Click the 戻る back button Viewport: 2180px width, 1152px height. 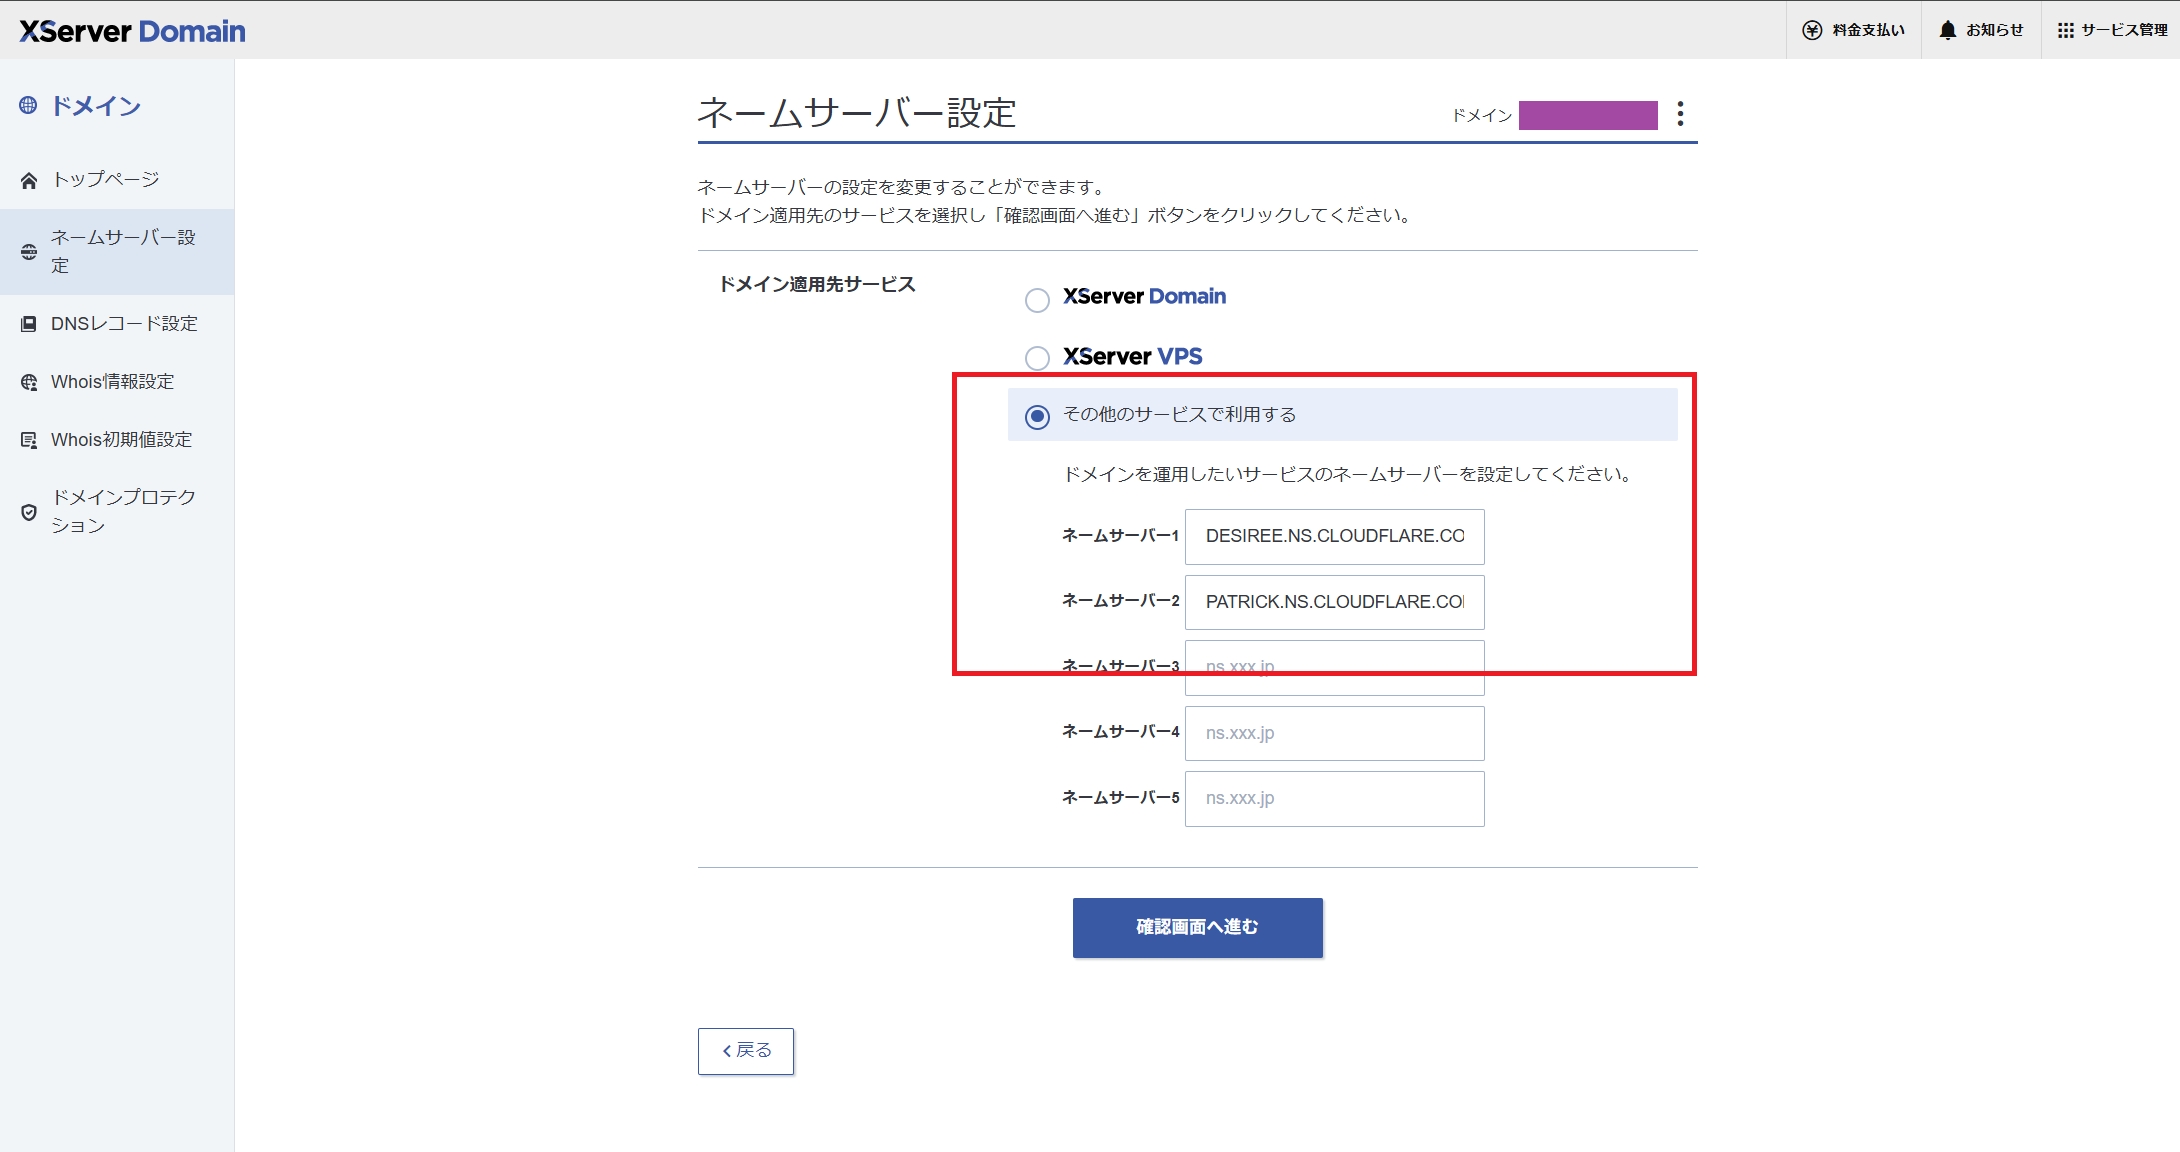tap(746, 1051)
